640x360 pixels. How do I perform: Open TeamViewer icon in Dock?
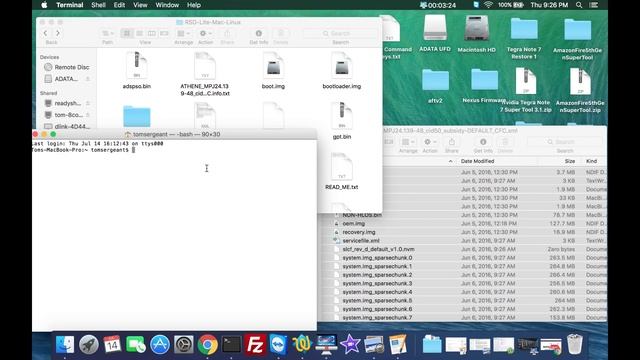(278, 344)
